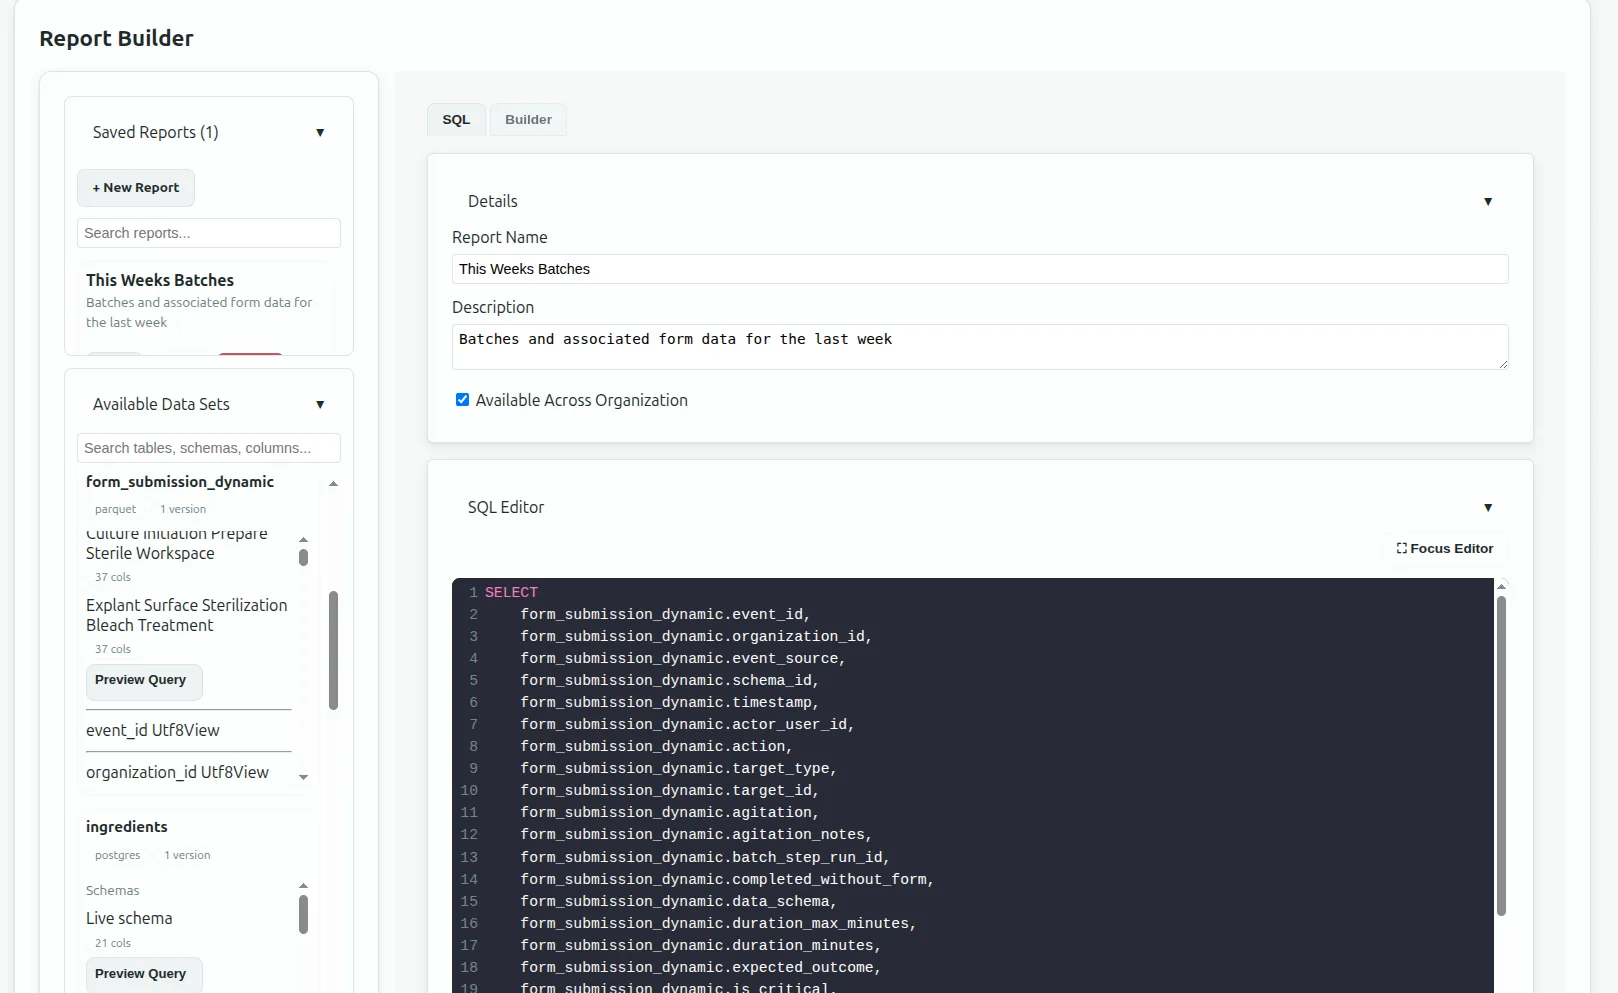The width and height of the screenshot is (1618, 993).
Task: Click the organization_id Utf8View column
Action: (178, 772)
